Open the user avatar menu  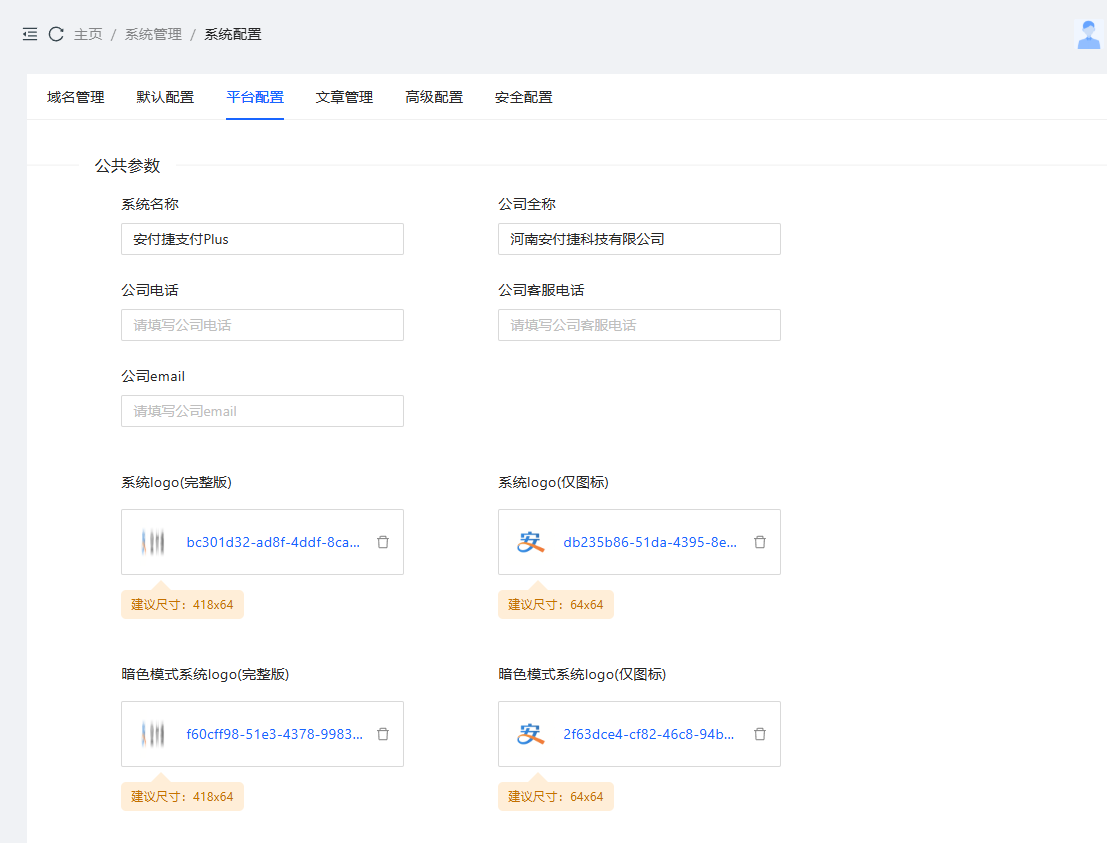coord(1088,34)
